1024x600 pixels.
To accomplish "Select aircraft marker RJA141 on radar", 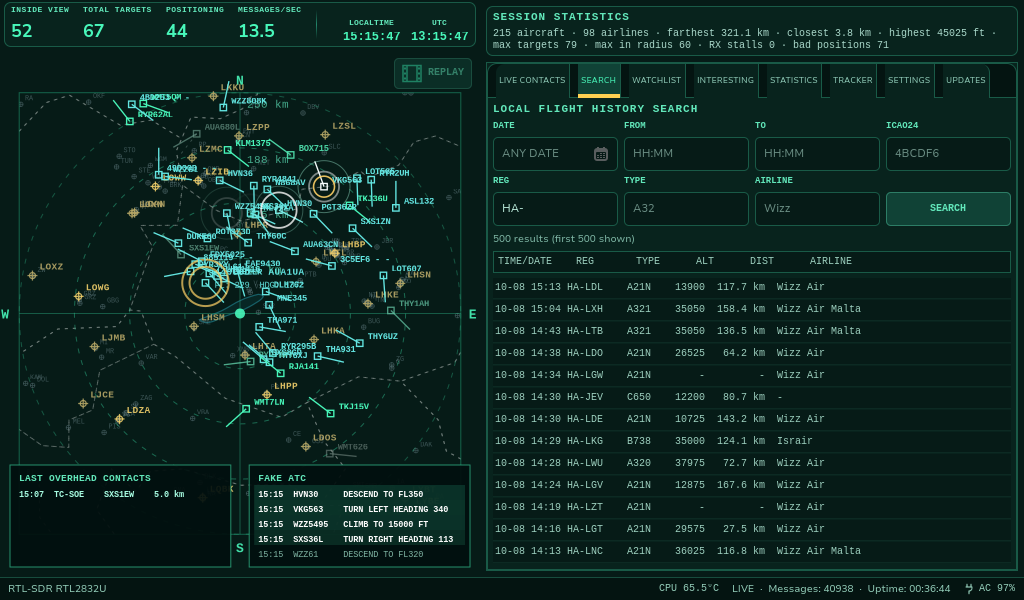I will click(x=280, y=373).
